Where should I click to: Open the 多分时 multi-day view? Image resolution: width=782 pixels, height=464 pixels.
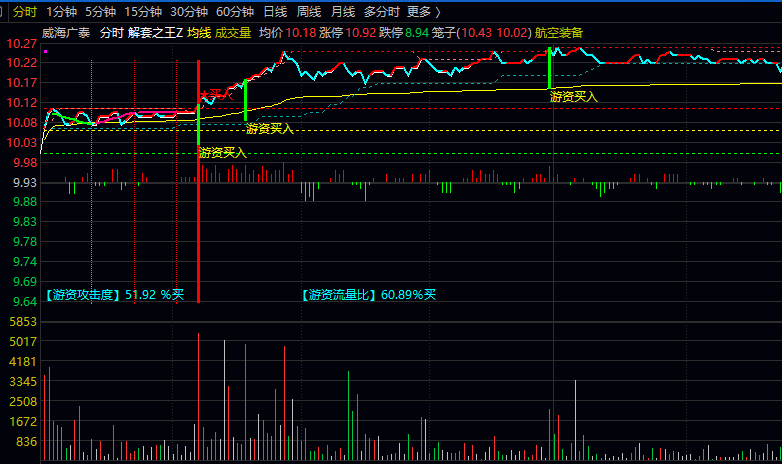coord(382,11)
